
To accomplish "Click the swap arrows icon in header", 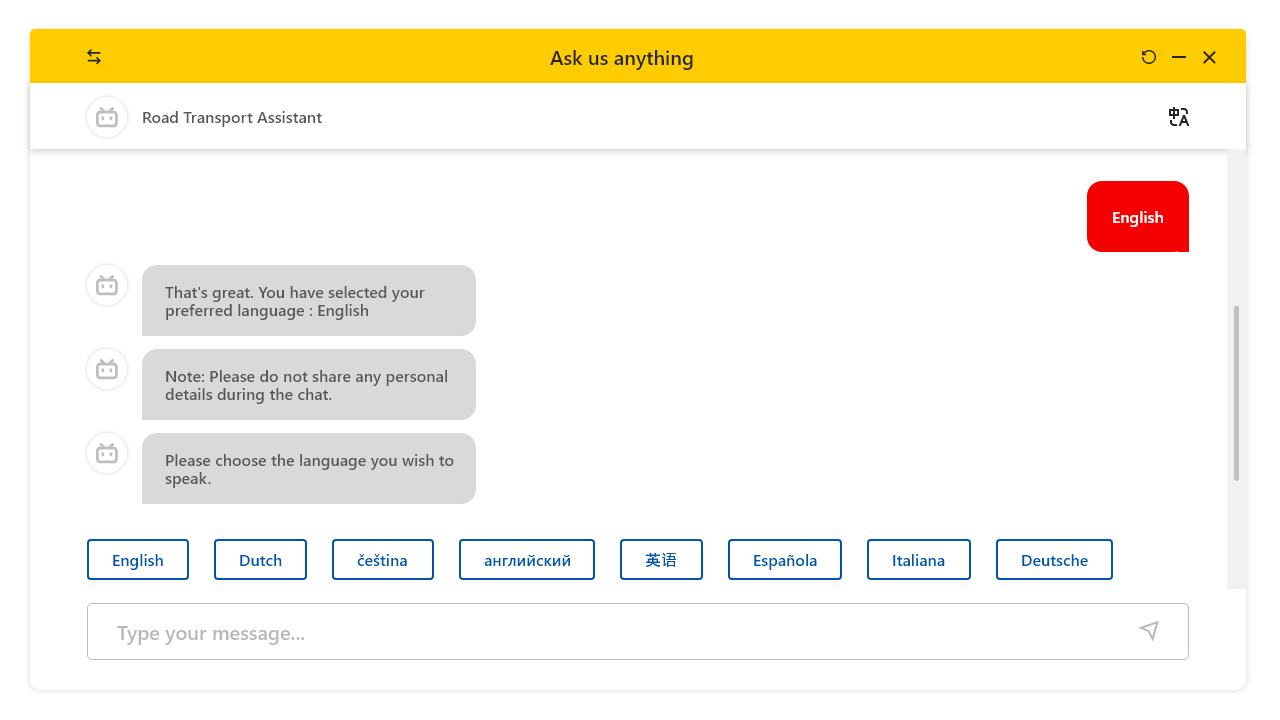I will tap(94, 57).
